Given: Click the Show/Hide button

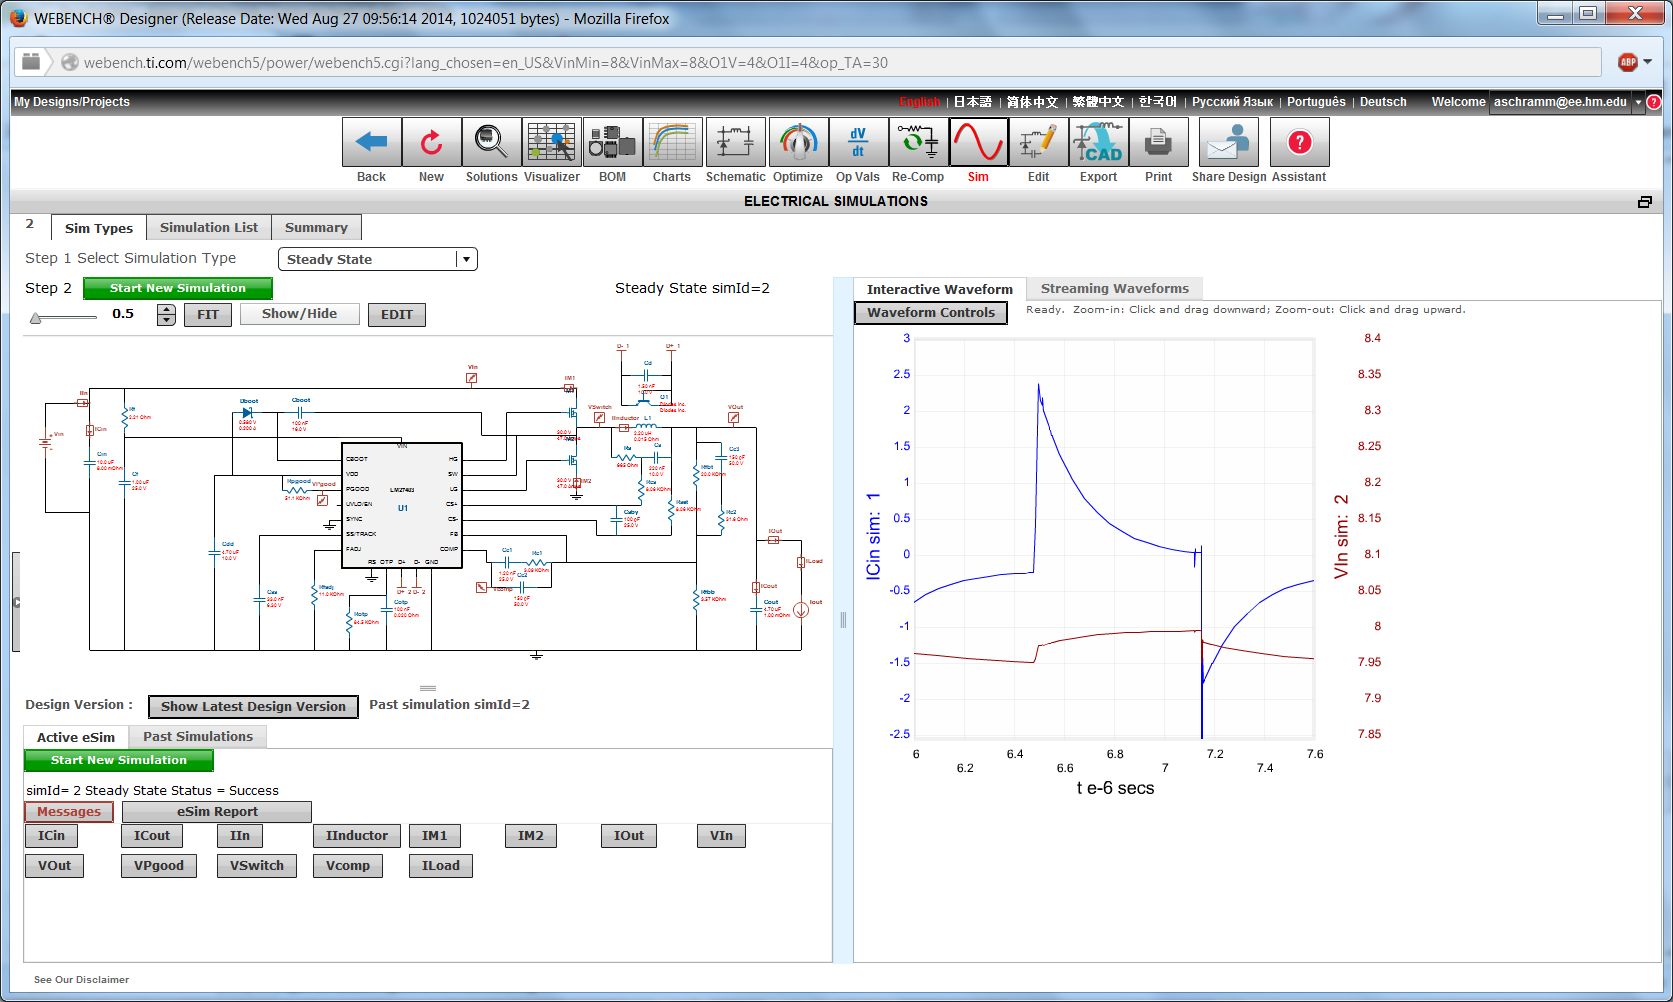Looking at the screenshot, I should click(300, 314).
